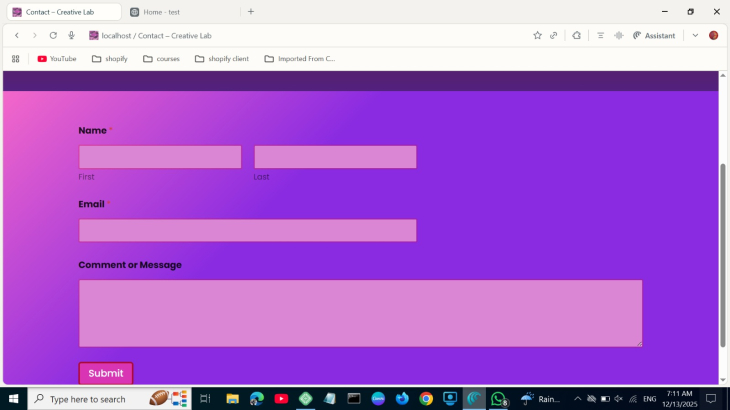This screenshot has width=730, height=410.
Task: Click the Last name input field
Action: pyautogui.click(x=335, y=157)
